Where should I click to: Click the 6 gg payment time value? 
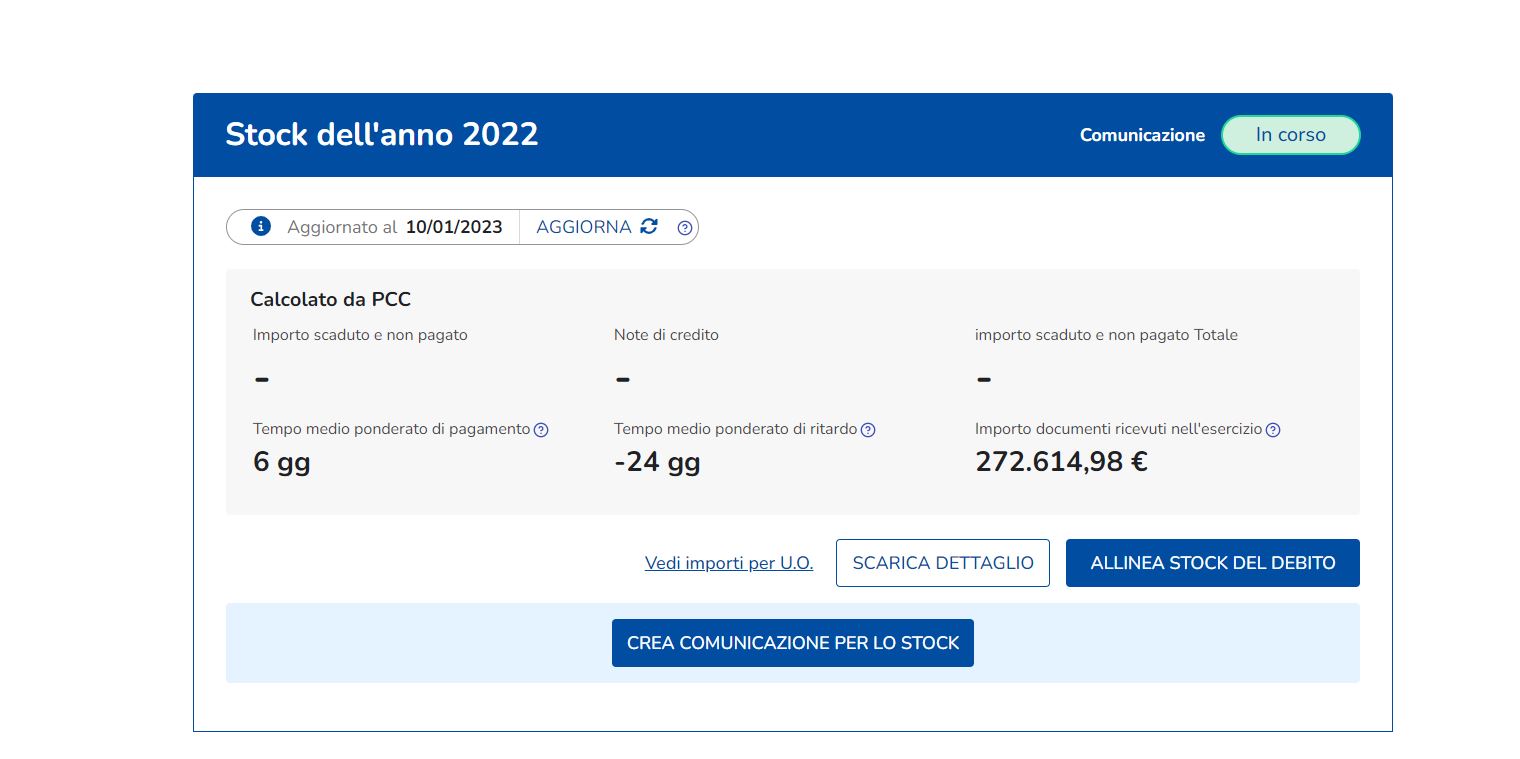point(281,462)
